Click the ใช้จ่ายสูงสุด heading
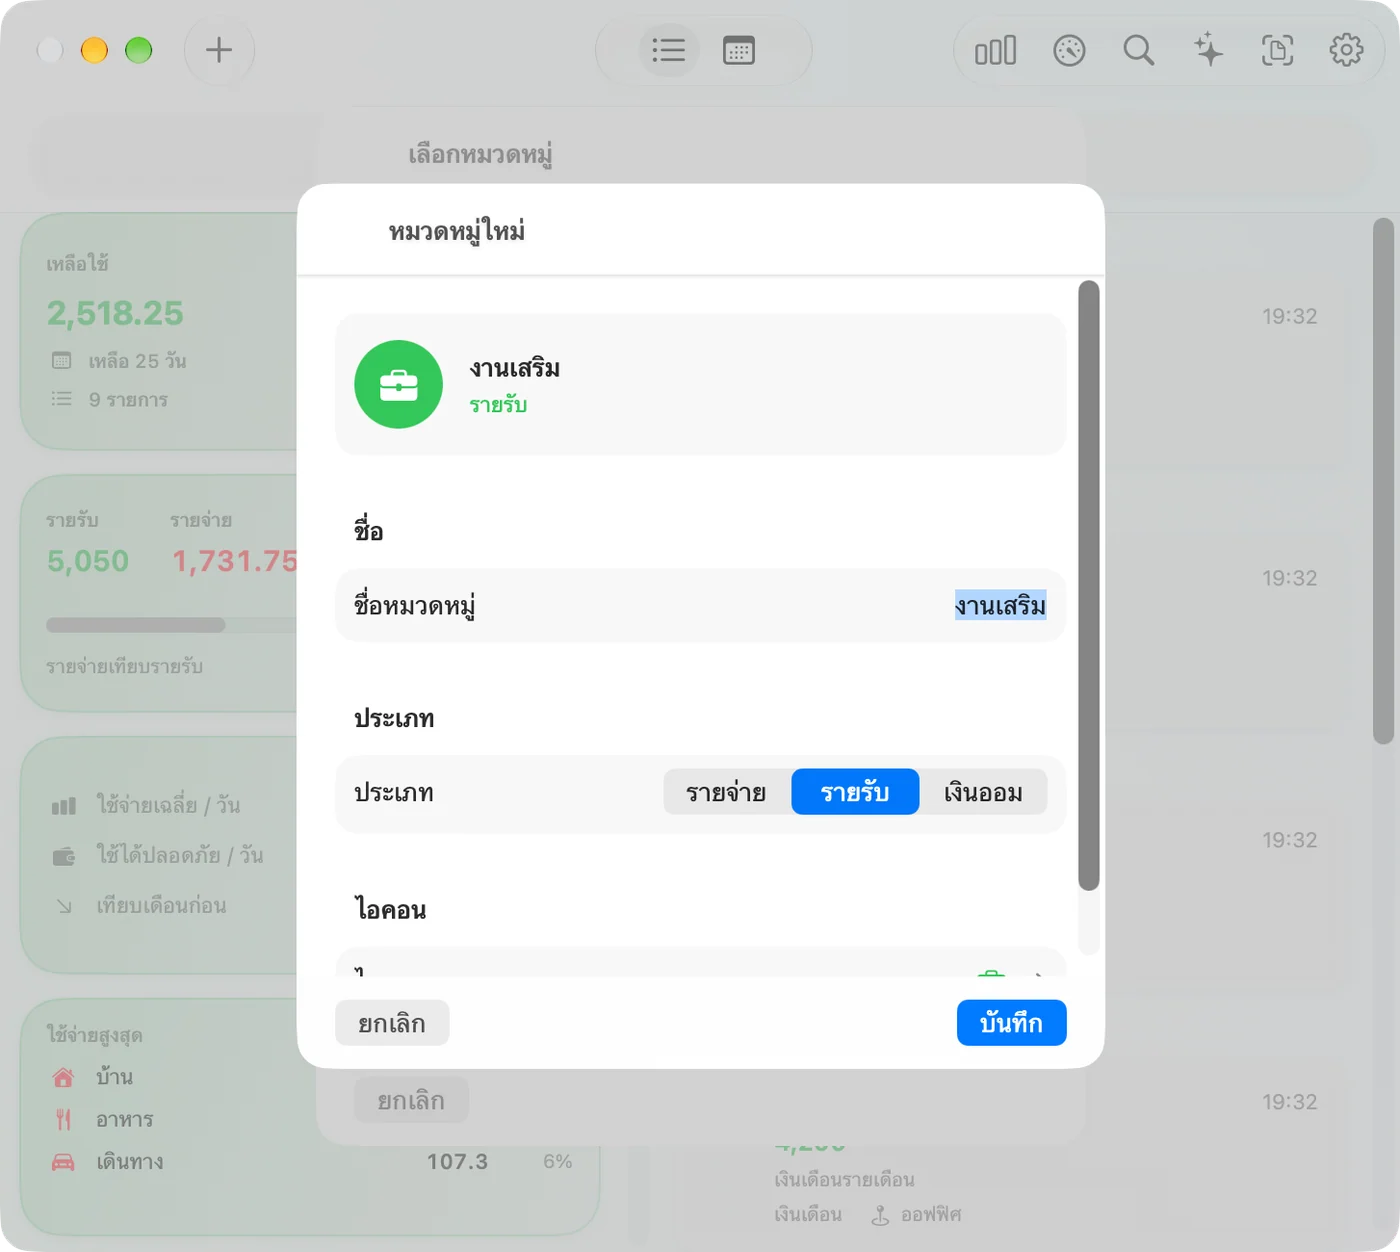This screenshot has width=1400, height=1252. 95,1035
